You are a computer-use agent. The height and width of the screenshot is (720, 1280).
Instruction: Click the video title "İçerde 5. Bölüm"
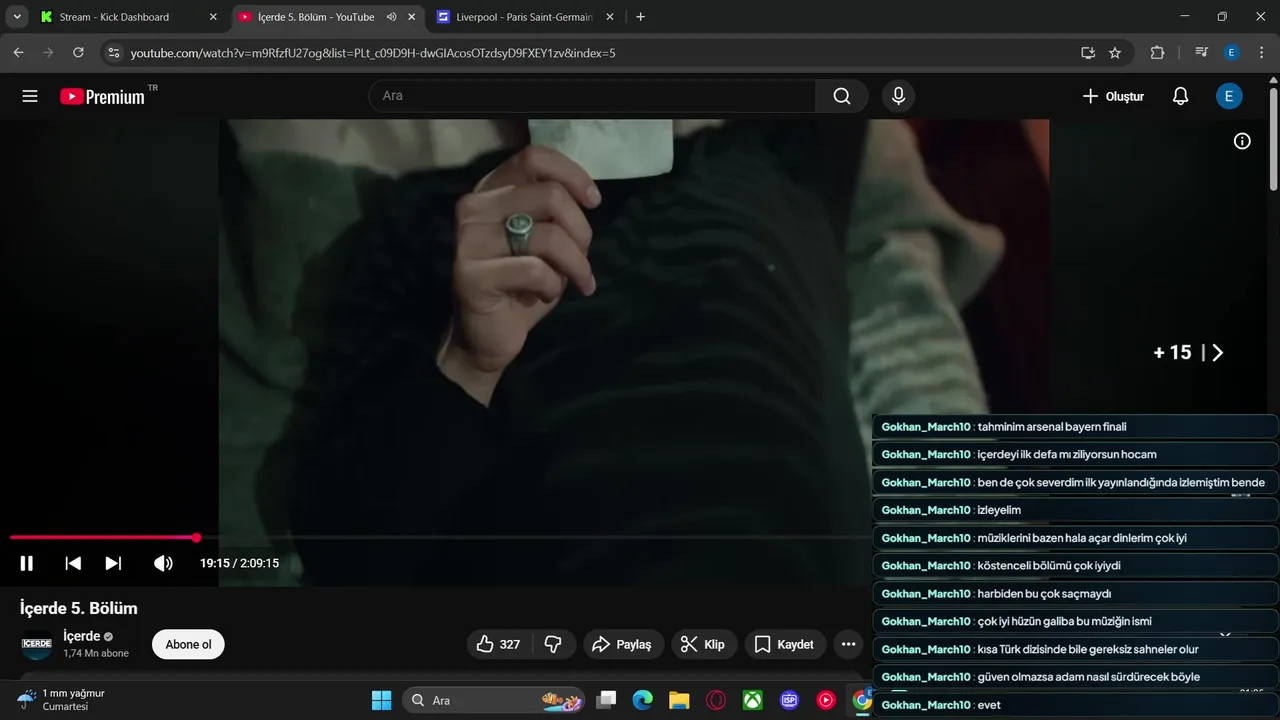(x=79, y=608)
